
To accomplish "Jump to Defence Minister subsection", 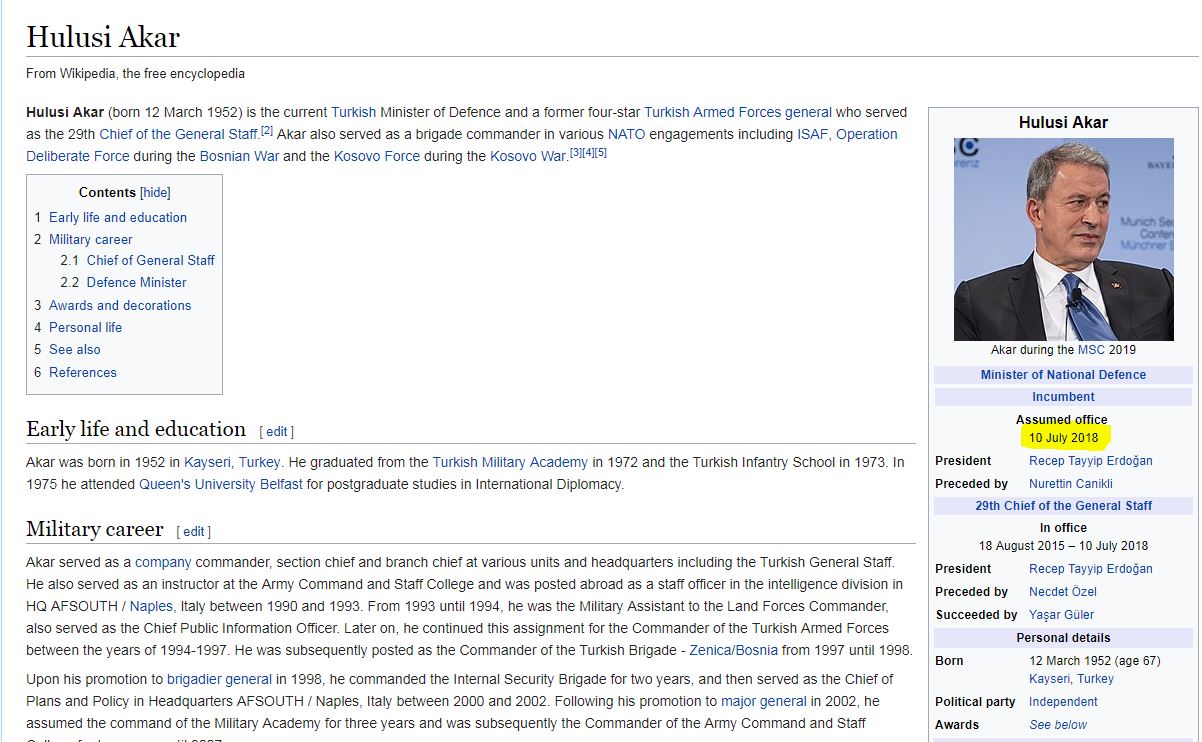I will pyautogui.click(x=136, y=282).
